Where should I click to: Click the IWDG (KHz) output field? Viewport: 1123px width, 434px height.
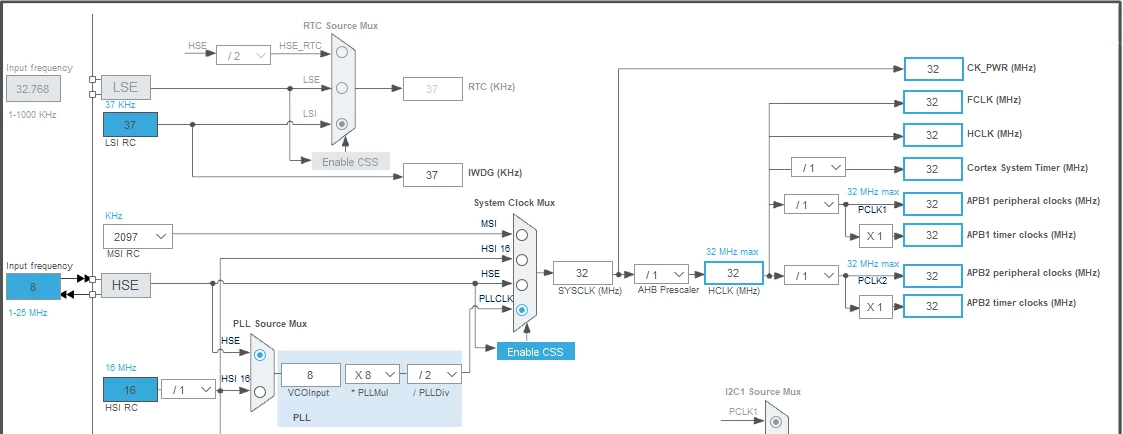coord(433,175)
